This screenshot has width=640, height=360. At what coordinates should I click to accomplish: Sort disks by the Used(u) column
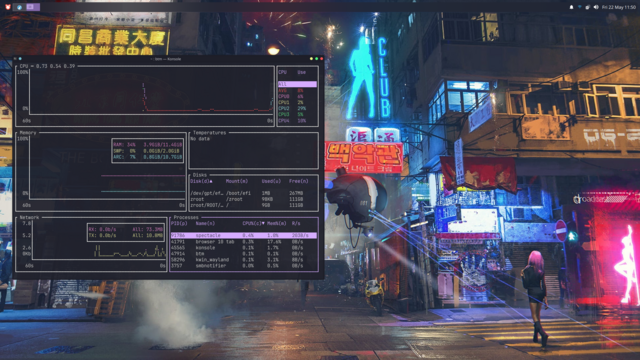pos(271,181)
